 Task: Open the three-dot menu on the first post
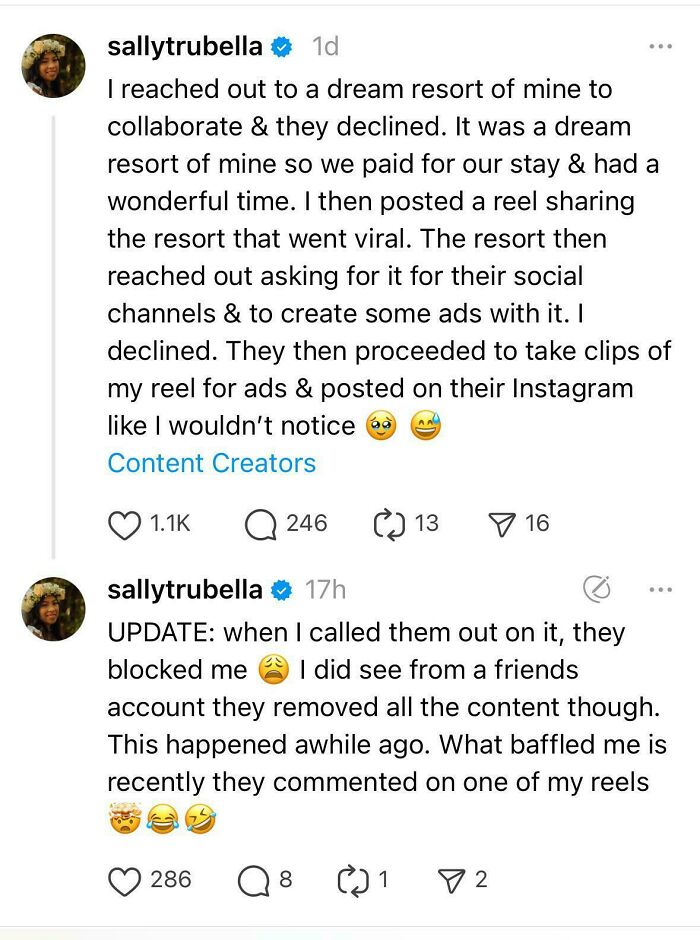660,45
